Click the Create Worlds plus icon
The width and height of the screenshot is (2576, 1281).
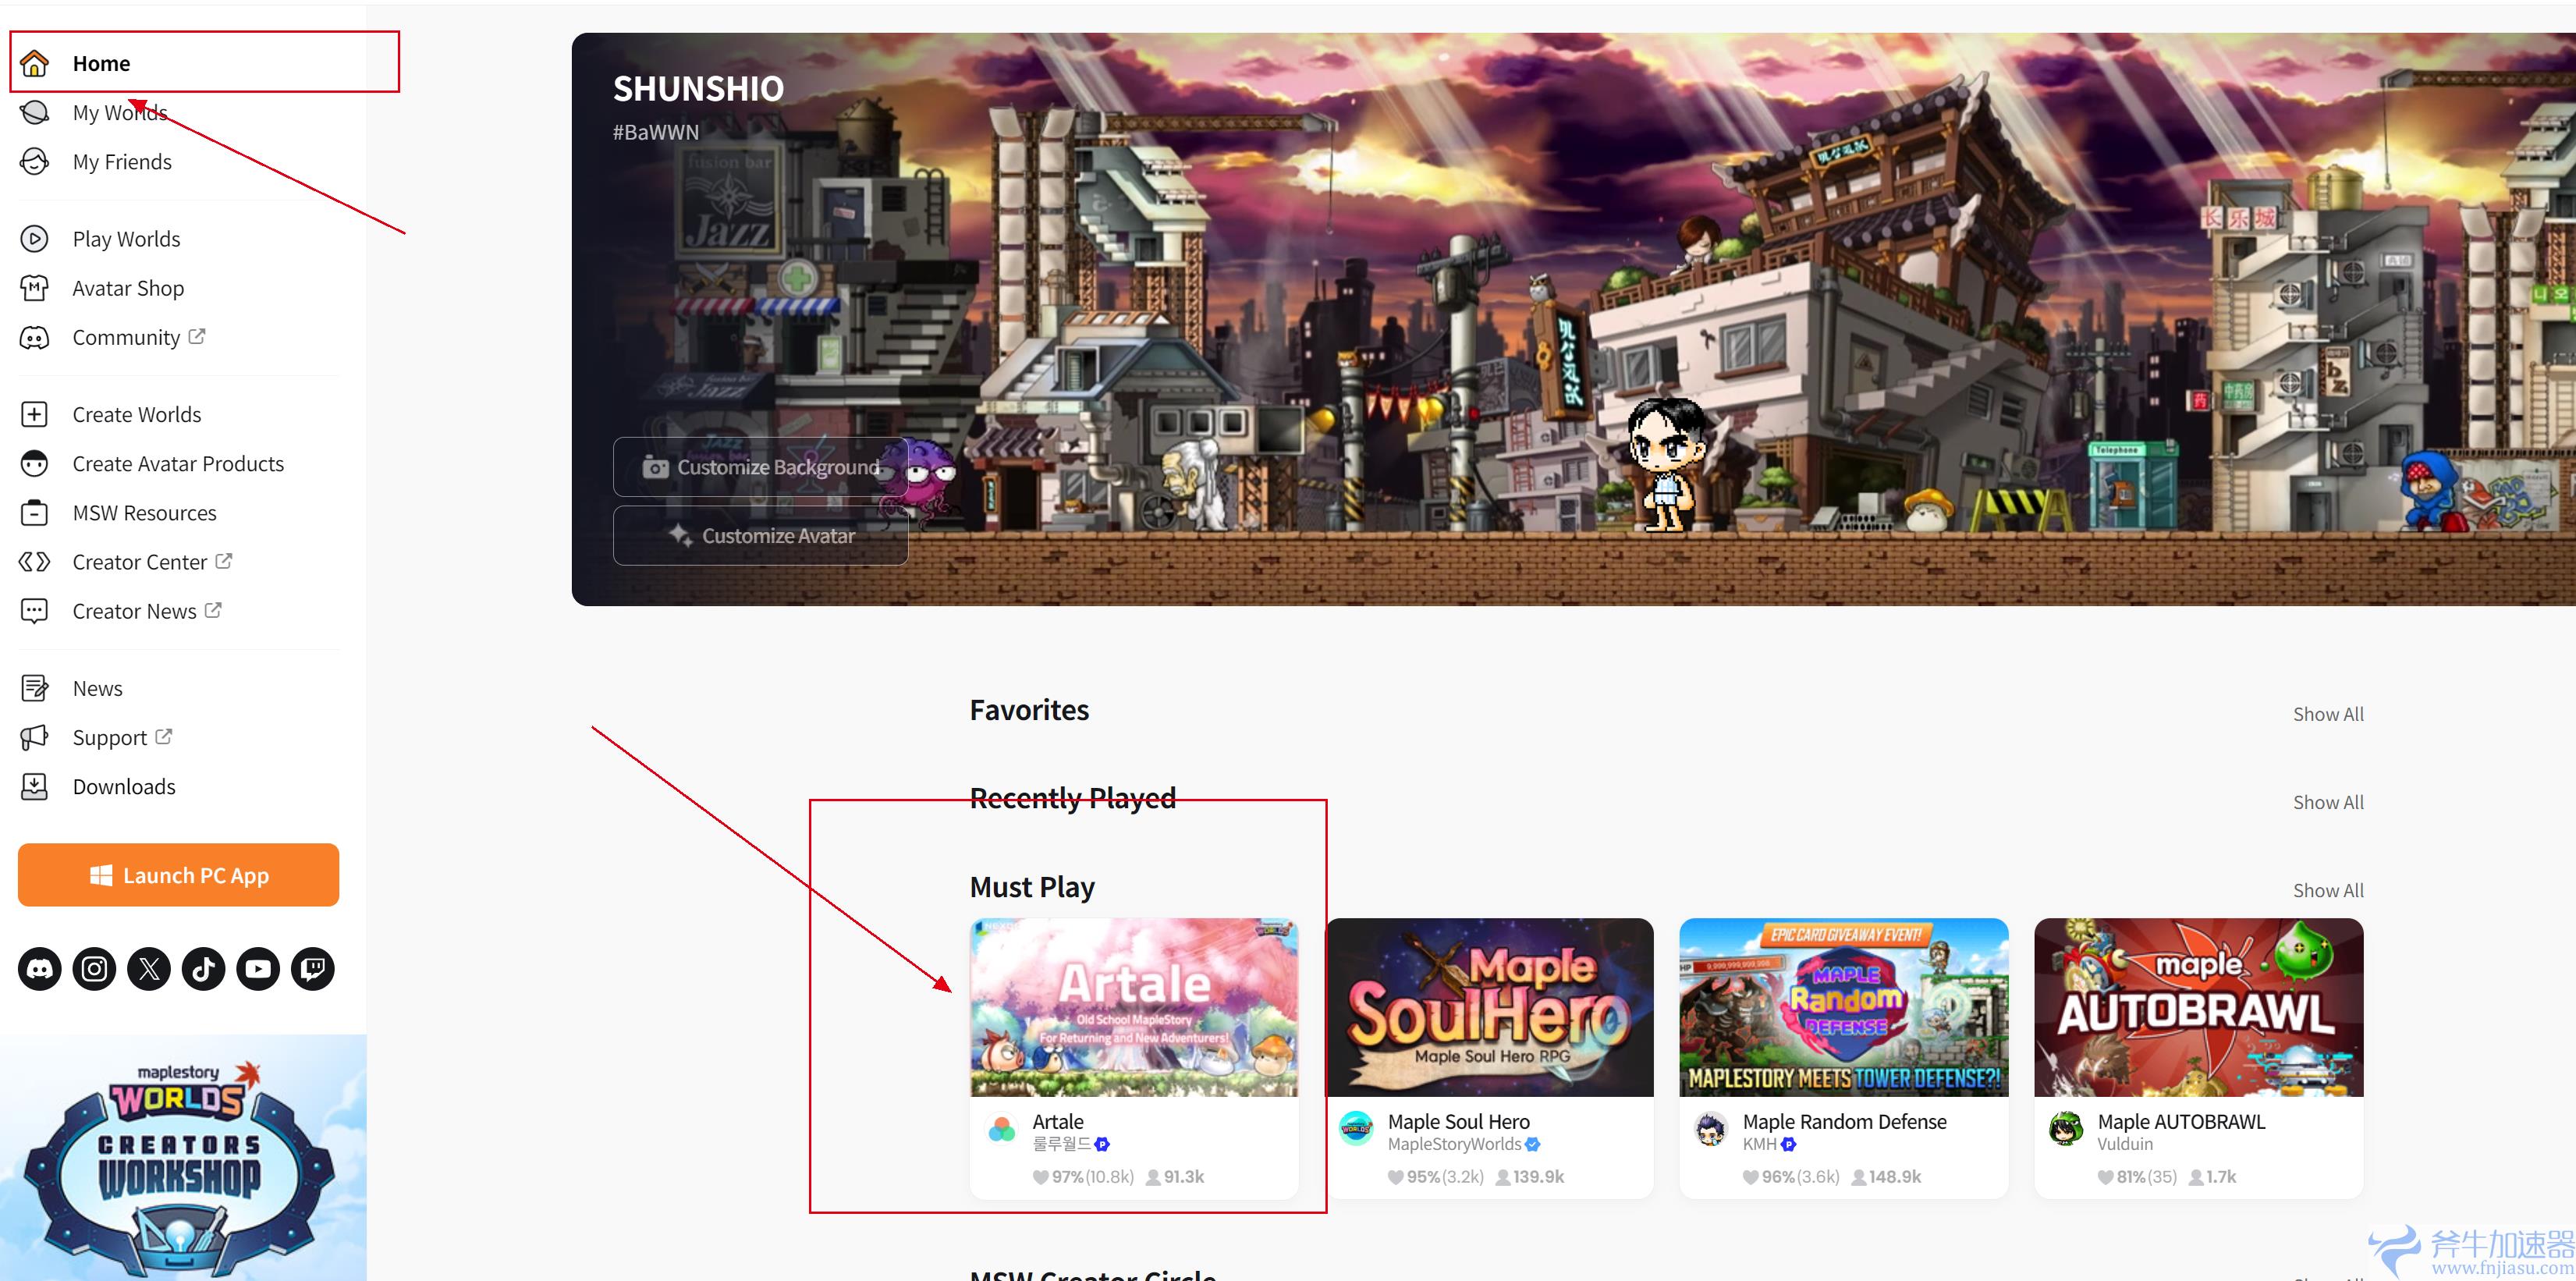(x=35, y=414)
